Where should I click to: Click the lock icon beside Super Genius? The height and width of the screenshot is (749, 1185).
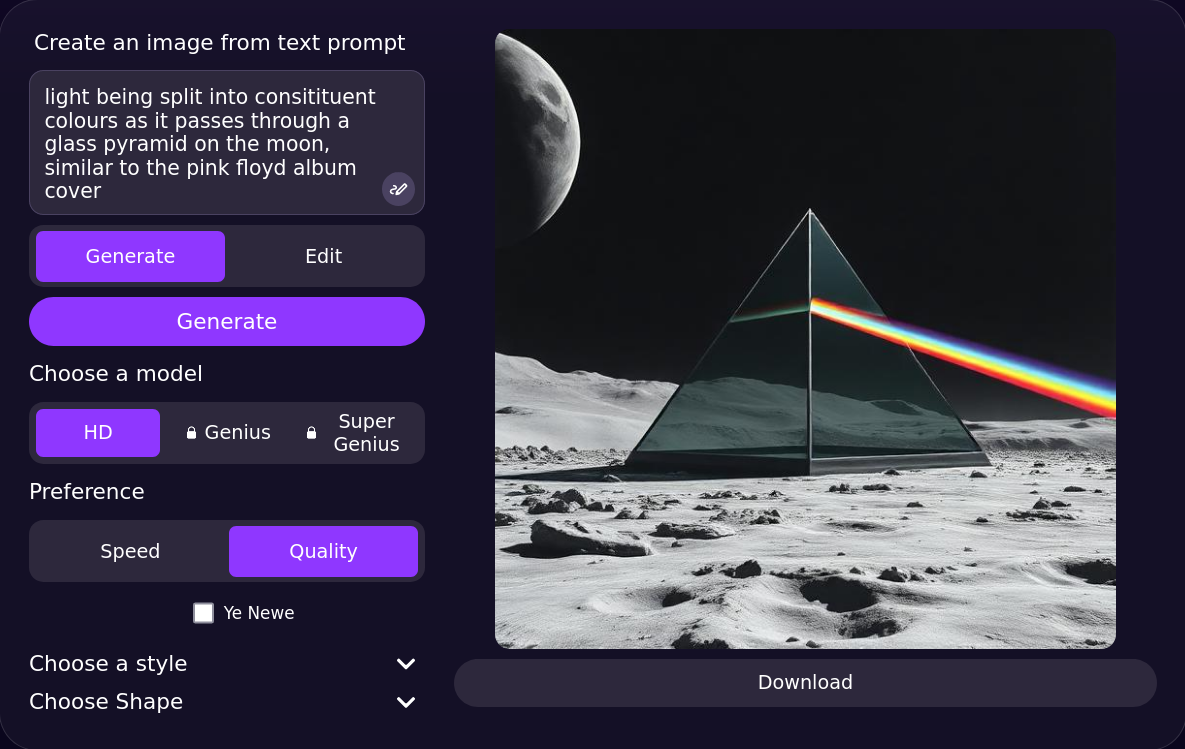311,432
